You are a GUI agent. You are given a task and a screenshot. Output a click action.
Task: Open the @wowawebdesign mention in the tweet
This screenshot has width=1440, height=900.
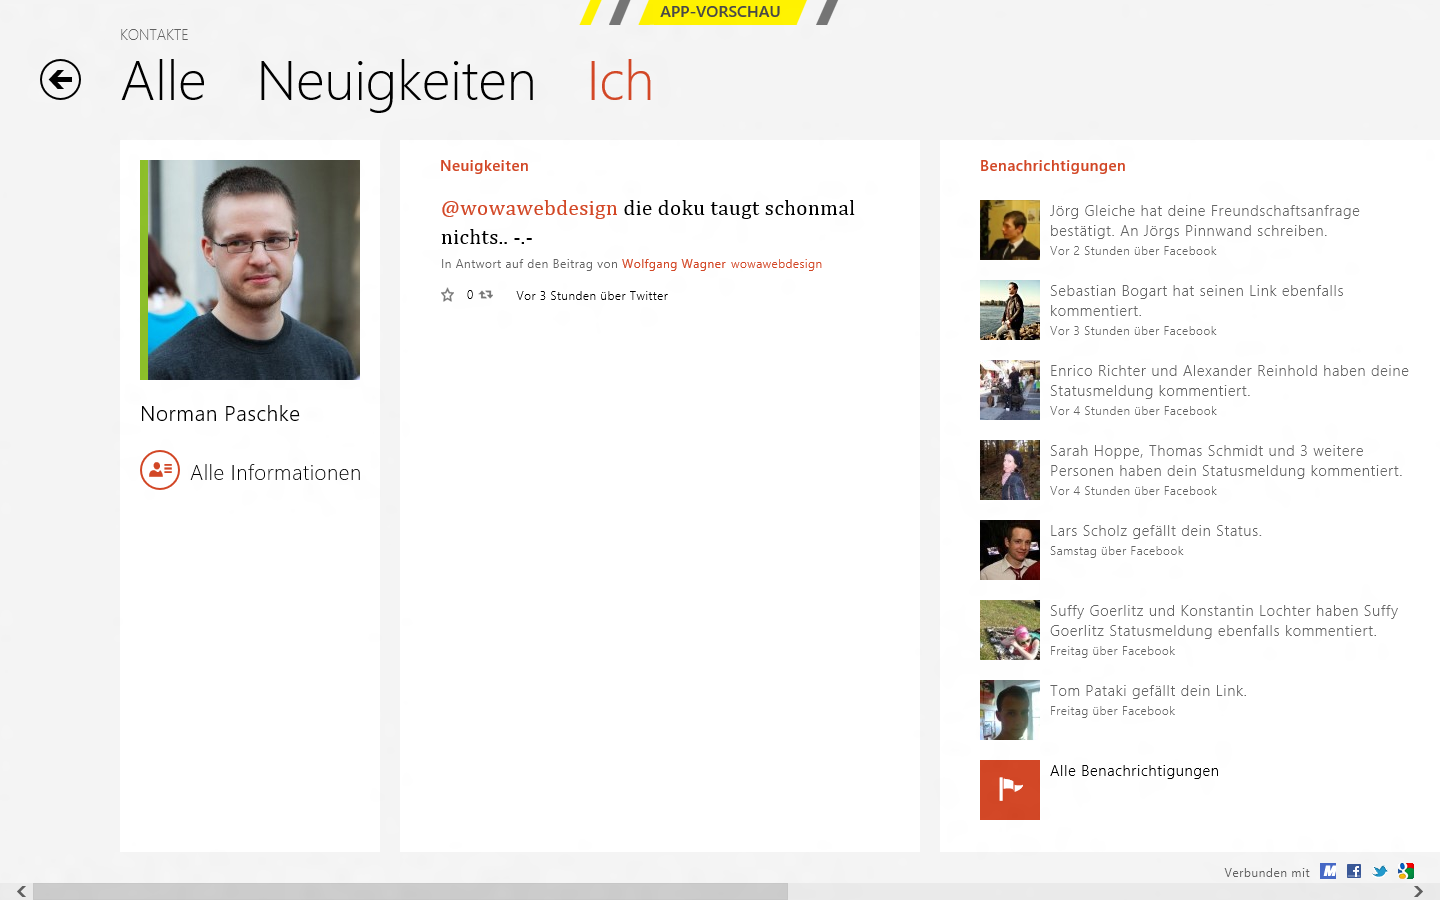pos(529,208)
